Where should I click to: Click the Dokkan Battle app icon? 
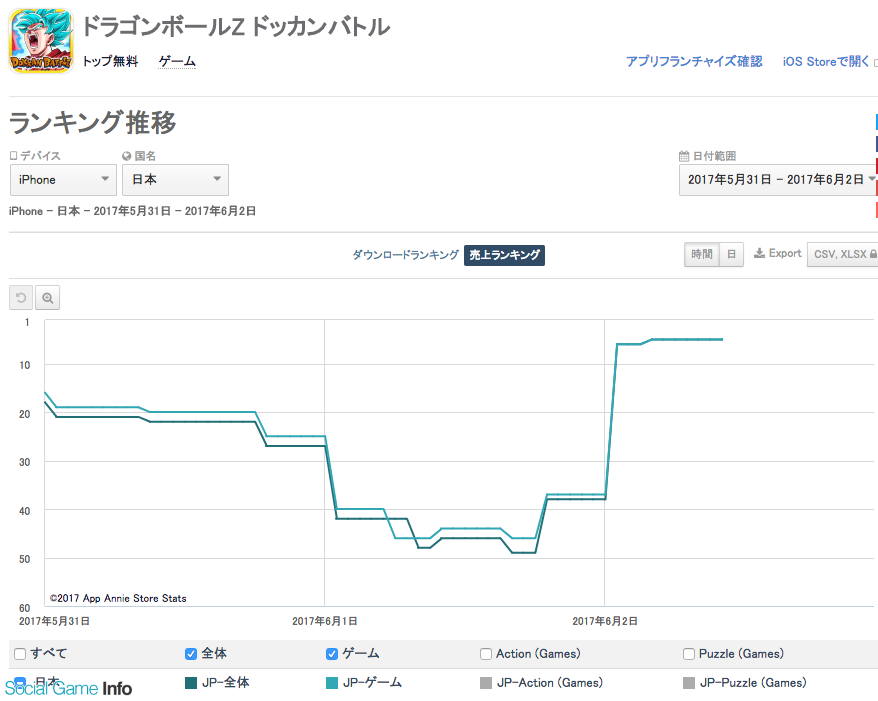click(41, 40)
